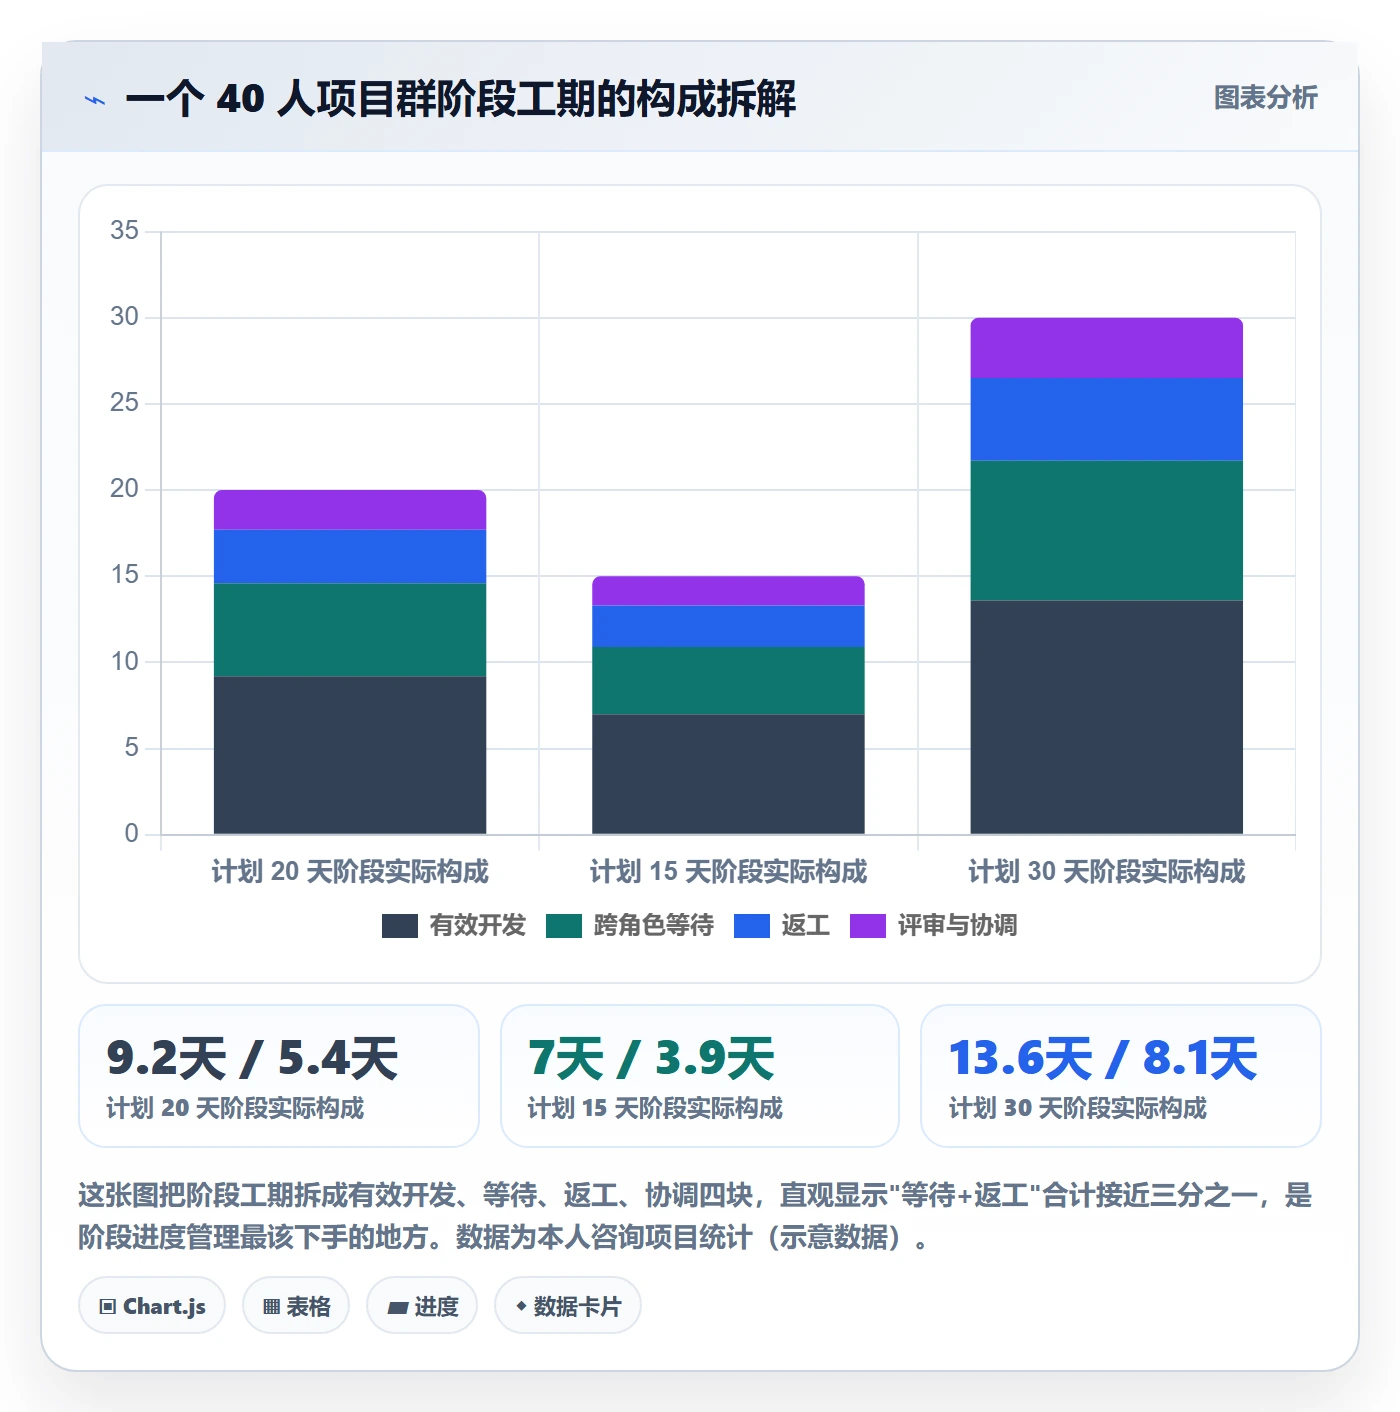The height and width of the screenshot is (1412, 1400).
Task: Click the 进度 tag icon
Action: 397,1307
